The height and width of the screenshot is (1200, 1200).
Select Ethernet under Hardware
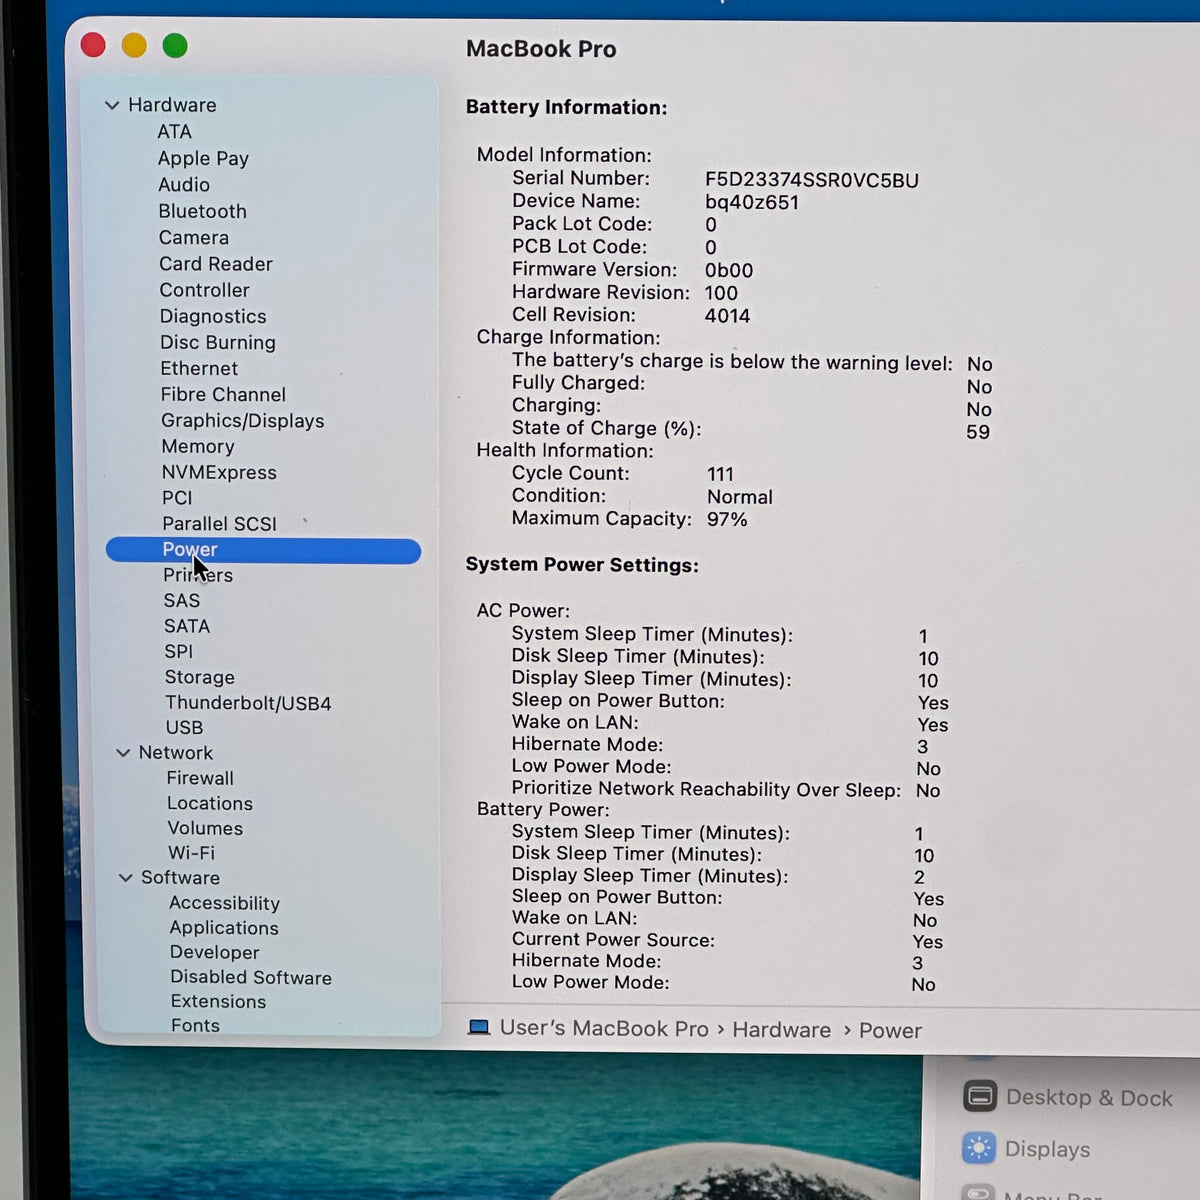199,369
